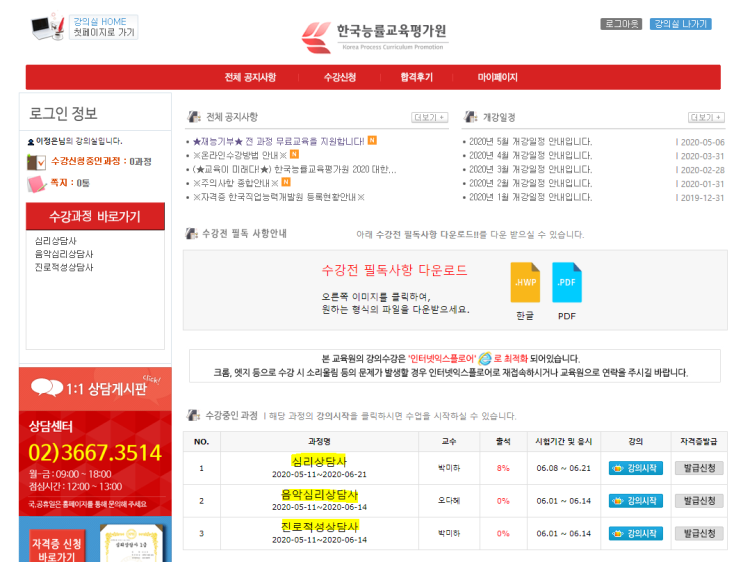Click 발급신청 for 진로적성상담사 row

click(x=699, y=534)
